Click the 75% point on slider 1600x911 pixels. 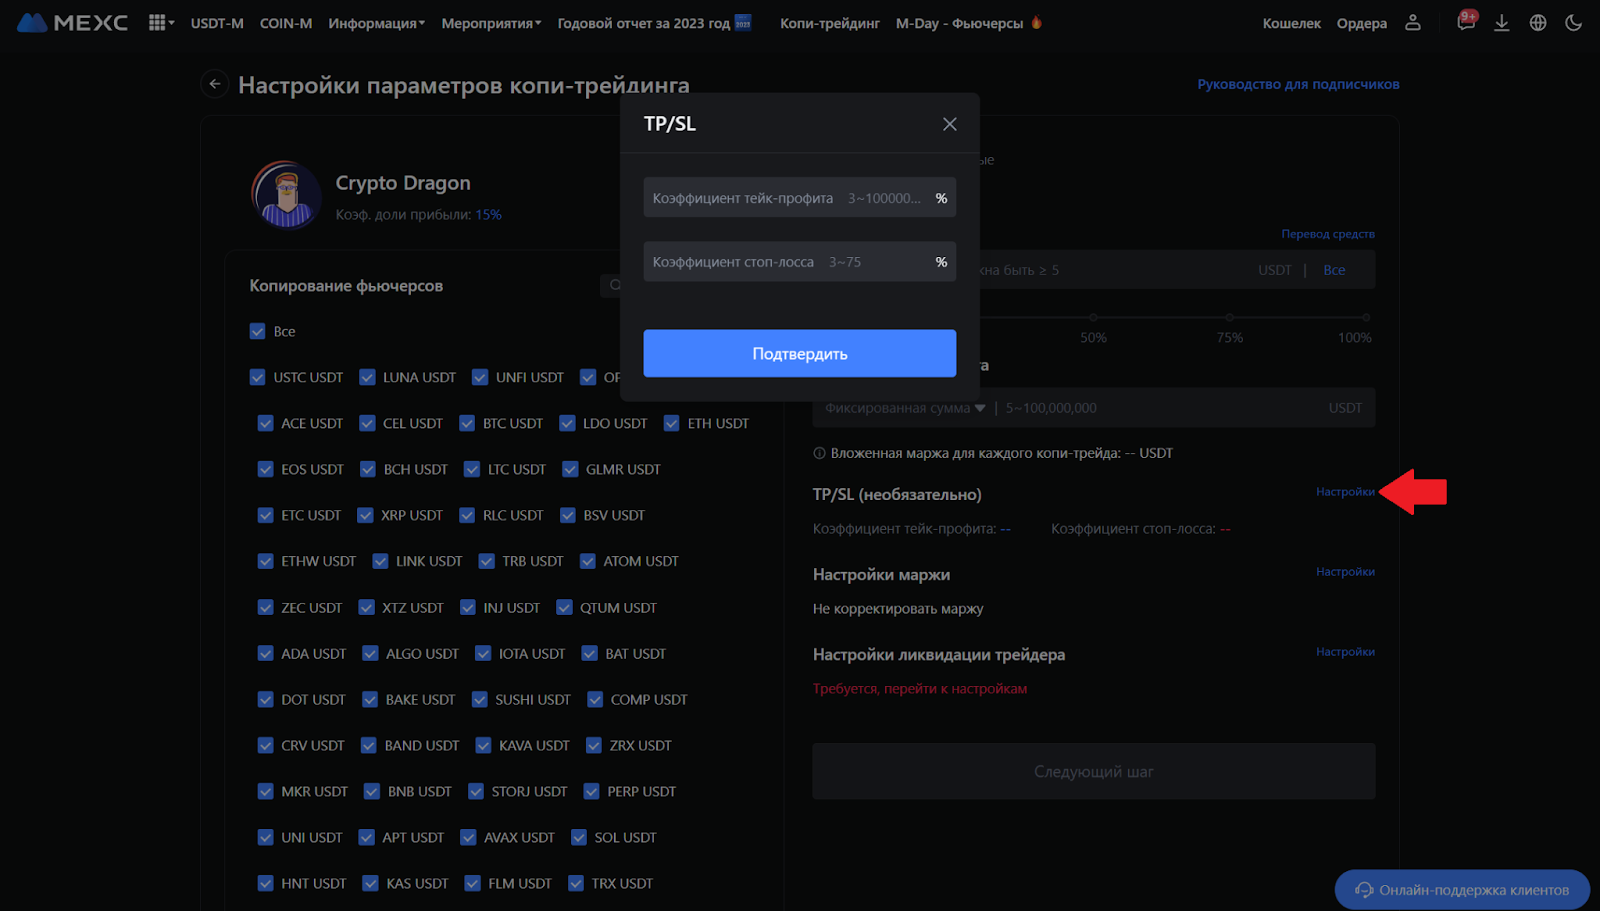tap(1229, 317)
